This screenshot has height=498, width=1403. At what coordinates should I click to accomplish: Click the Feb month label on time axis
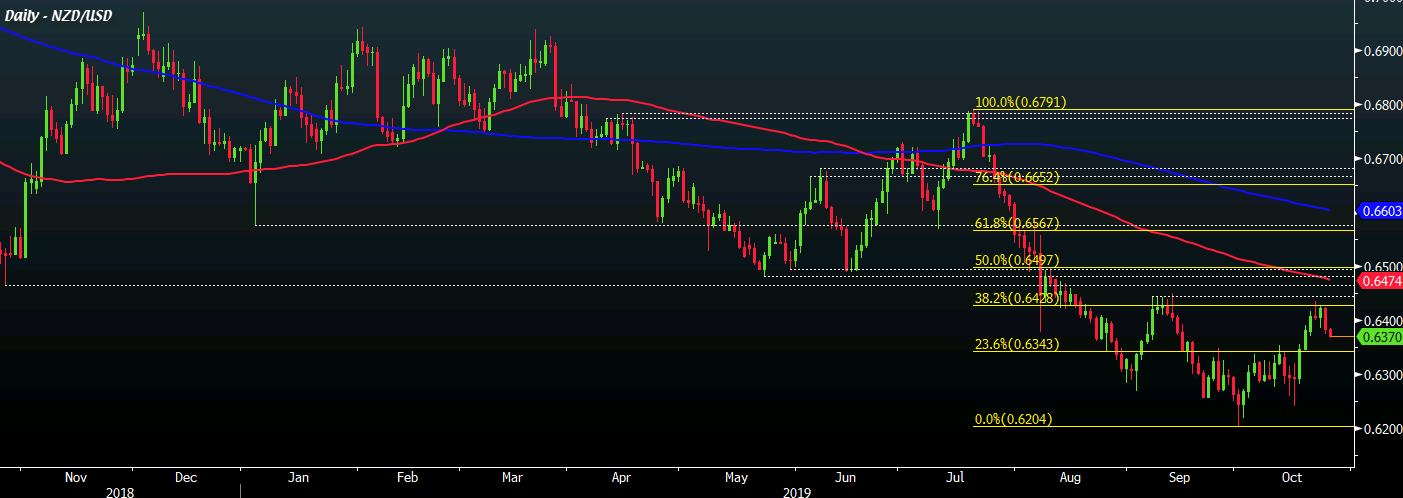[407, 478]
